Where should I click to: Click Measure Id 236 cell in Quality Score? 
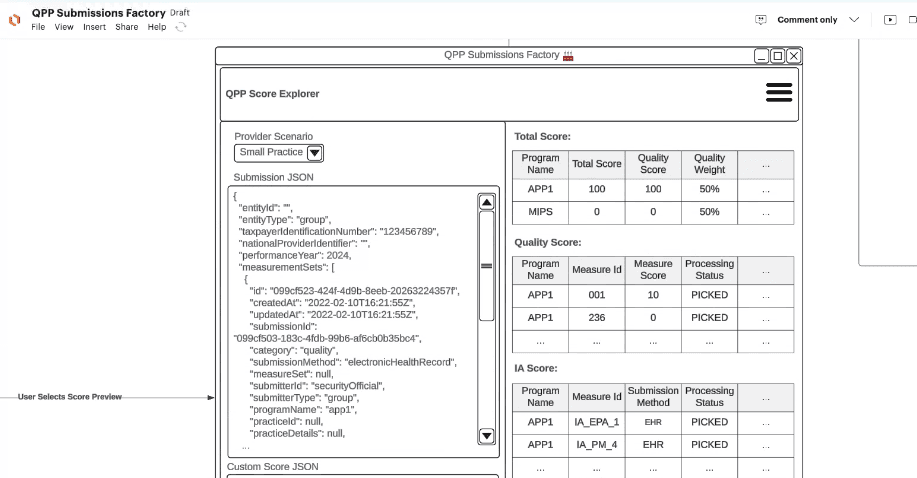pos(597,318)
